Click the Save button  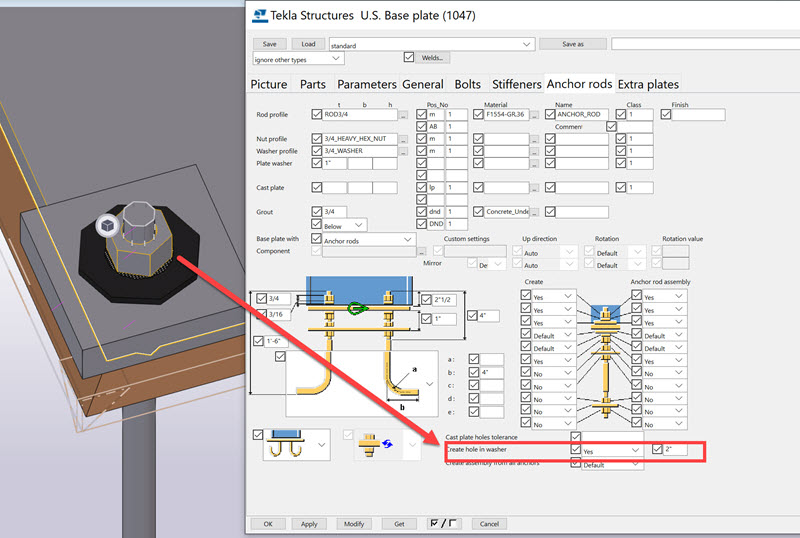[x=269, y=44]
